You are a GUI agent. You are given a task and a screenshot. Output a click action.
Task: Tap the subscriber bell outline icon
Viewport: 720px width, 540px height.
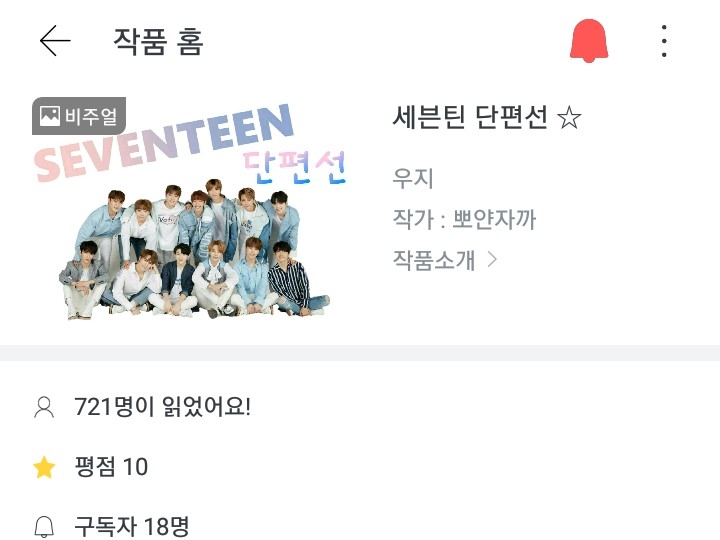pyautogui.click(x=44, y=527)
